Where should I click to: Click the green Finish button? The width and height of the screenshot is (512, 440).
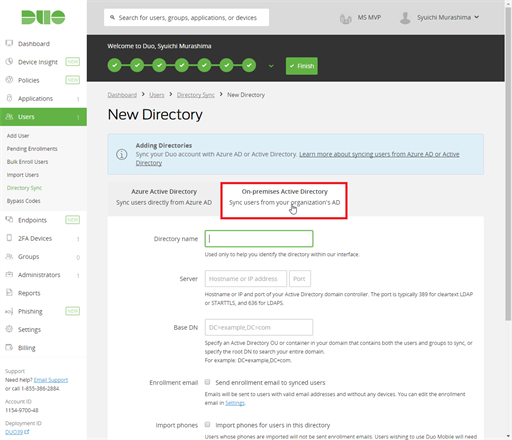(302, 66)
